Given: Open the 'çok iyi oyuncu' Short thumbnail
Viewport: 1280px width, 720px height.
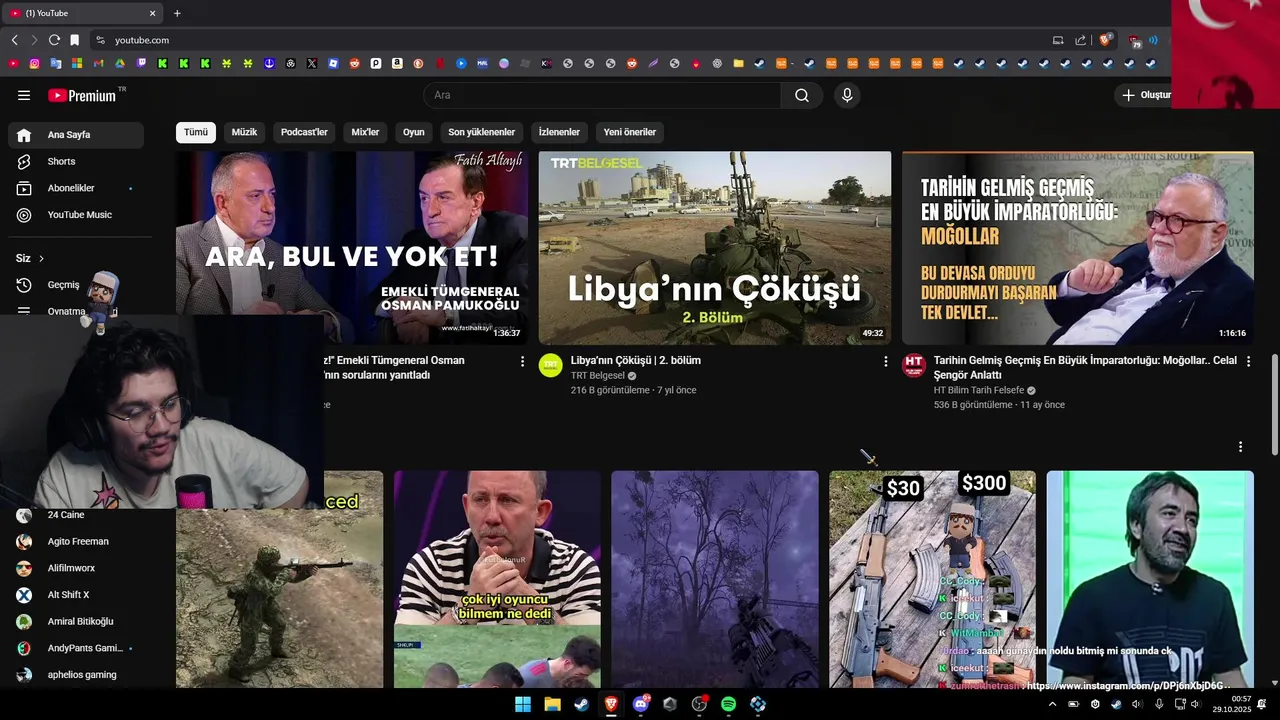Looking at the screenshot, I should 497,579.
